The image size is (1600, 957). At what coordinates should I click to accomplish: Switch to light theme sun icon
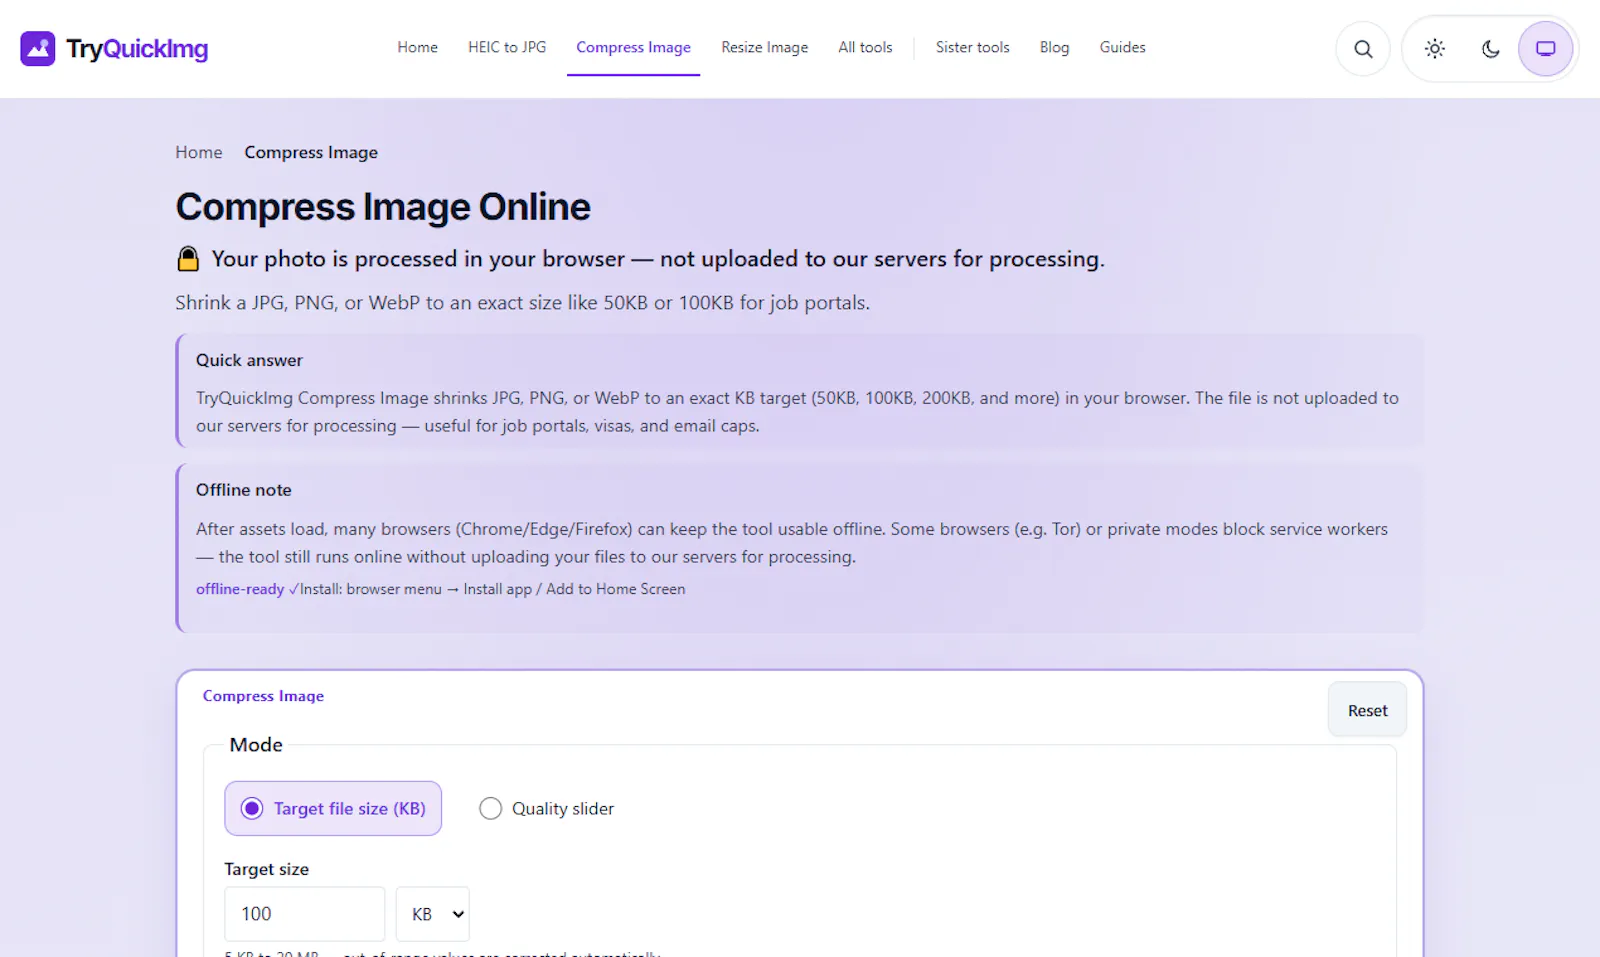[1435, 49]
